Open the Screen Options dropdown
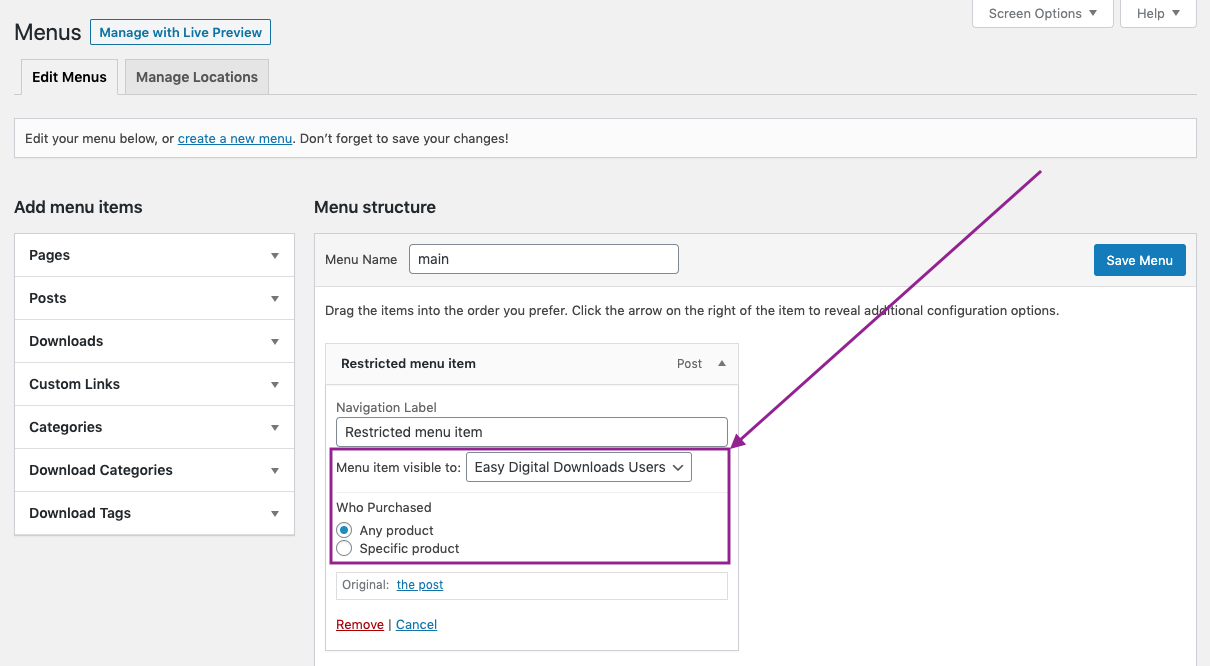The height and width of the screenshot is (666, 1210). pos(1043,14)
